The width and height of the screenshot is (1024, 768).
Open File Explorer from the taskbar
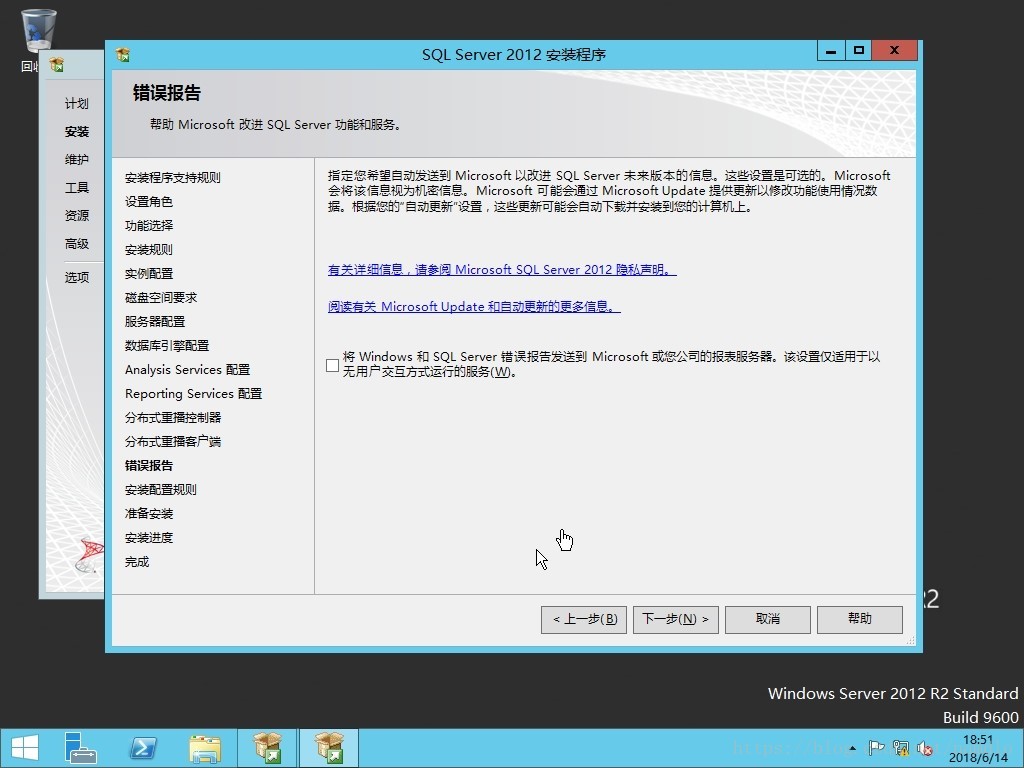click(x=205, y=748)
